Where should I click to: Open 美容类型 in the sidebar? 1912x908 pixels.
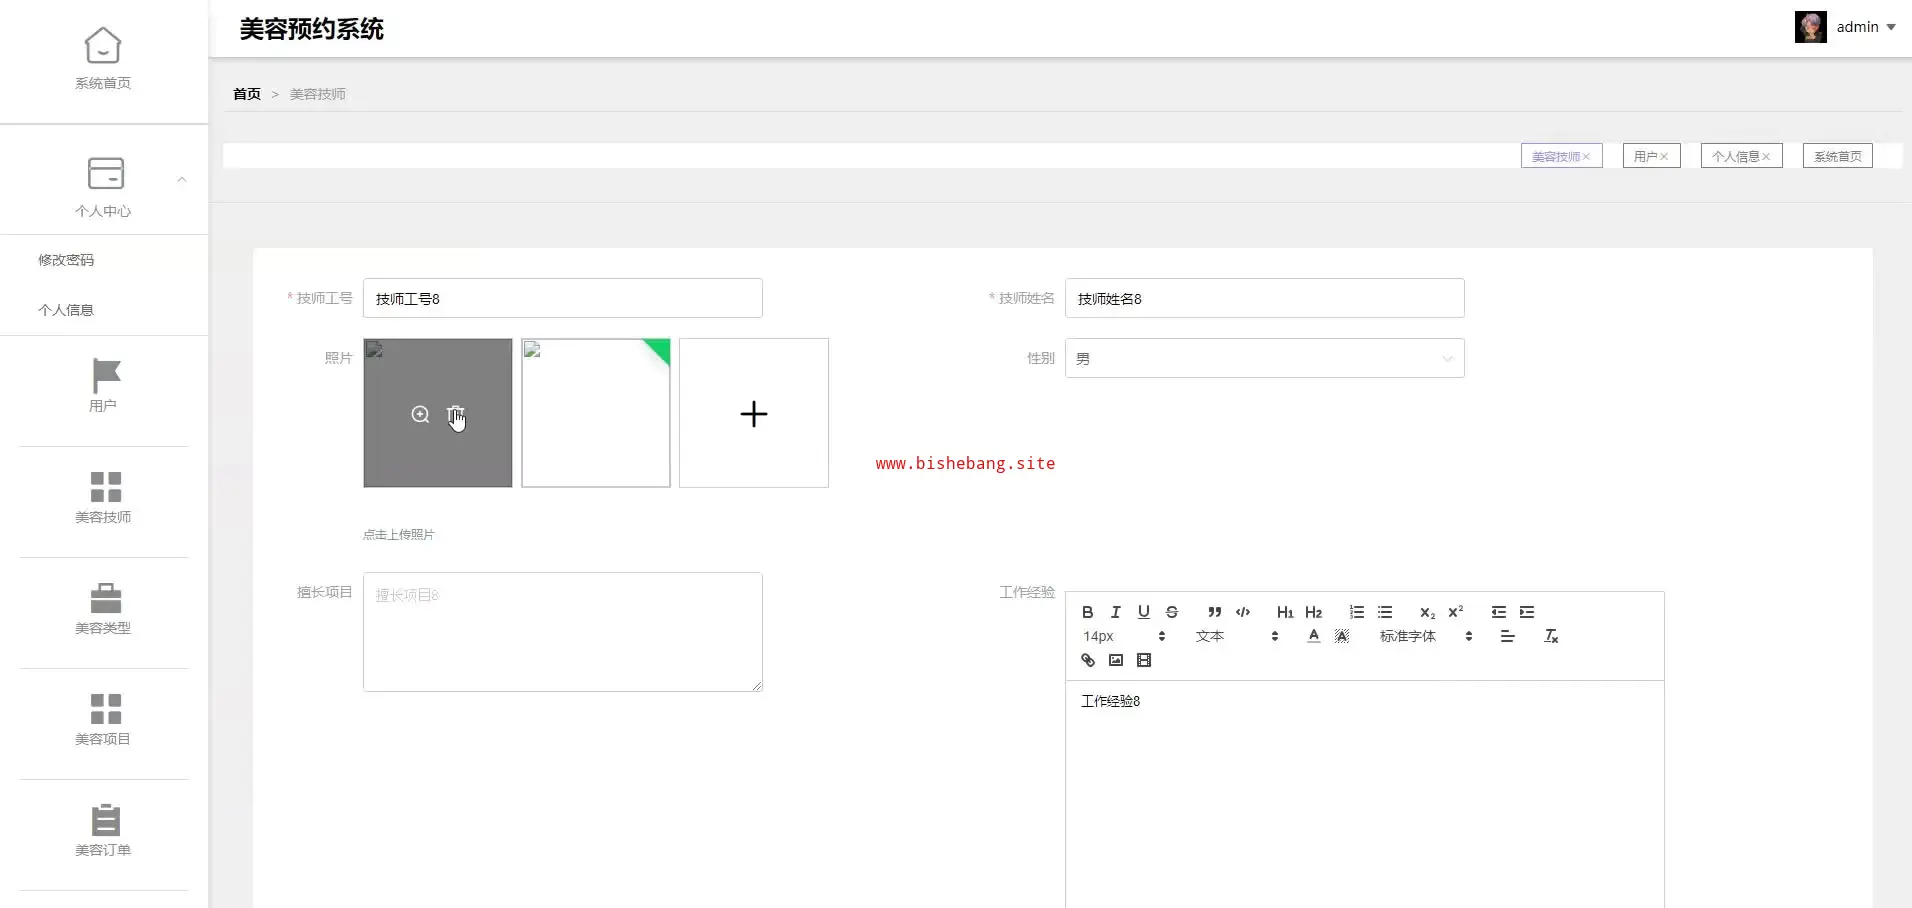(103, 608)
